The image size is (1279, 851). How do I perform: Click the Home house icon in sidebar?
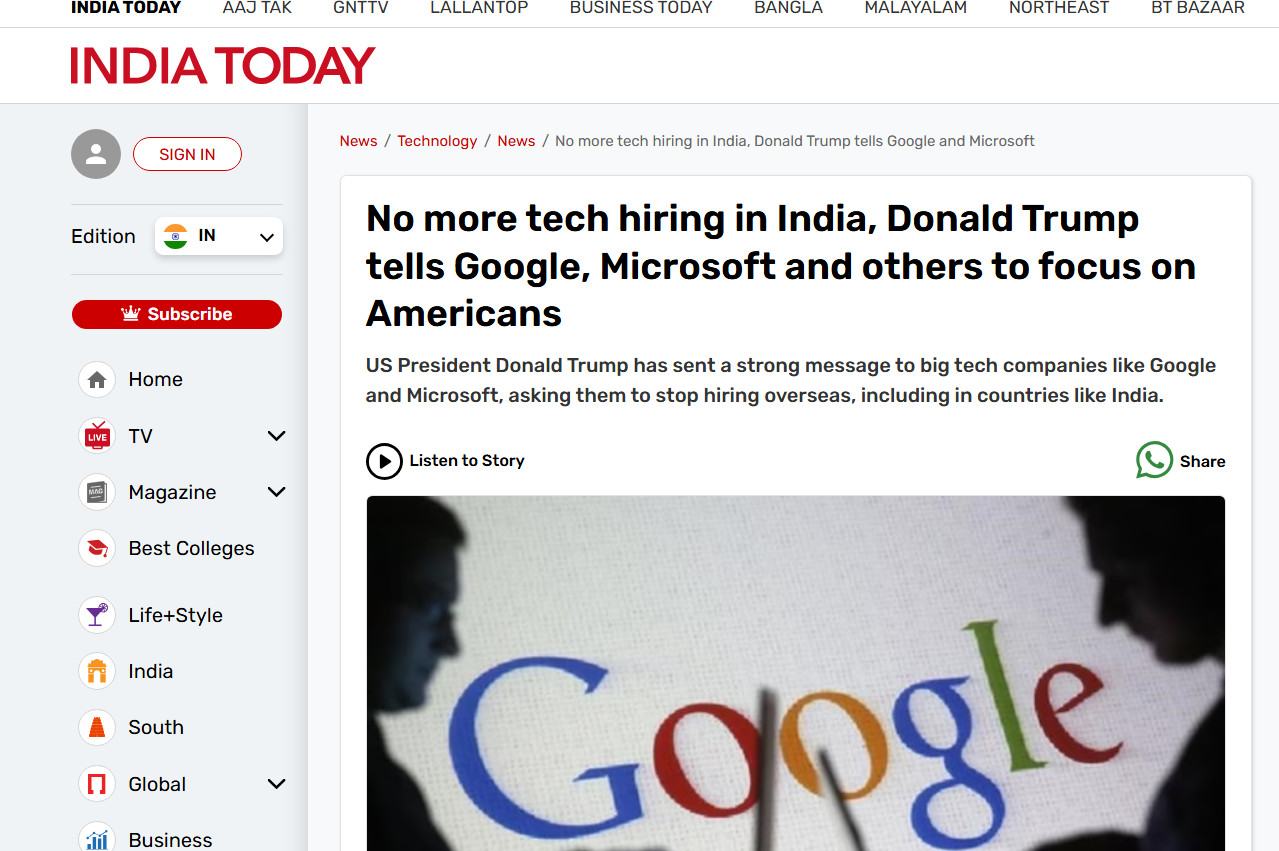[97, 380]
